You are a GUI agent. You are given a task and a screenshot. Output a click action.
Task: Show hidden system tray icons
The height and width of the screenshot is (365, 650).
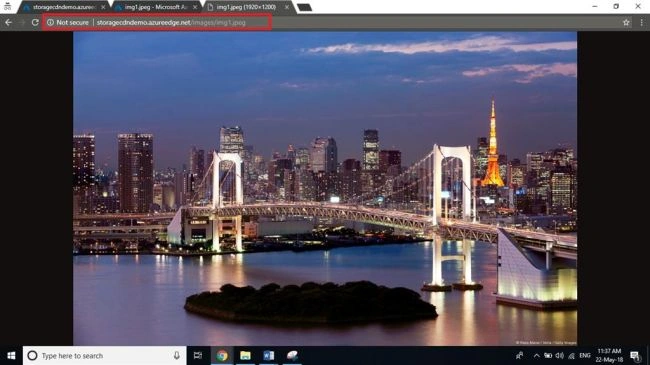click(536, 355)
